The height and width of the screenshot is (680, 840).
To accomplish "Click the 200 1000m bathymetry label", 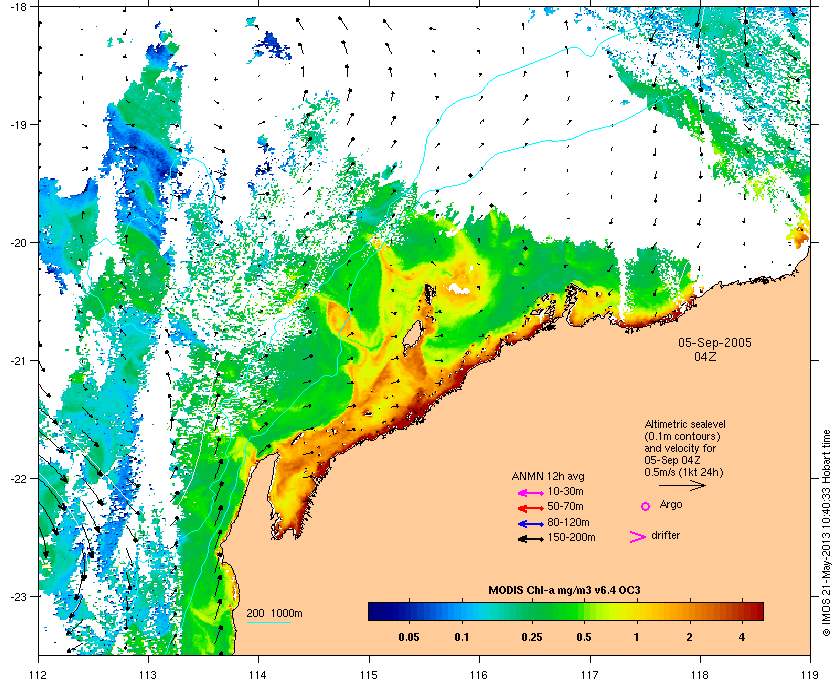I will (274, 613).
